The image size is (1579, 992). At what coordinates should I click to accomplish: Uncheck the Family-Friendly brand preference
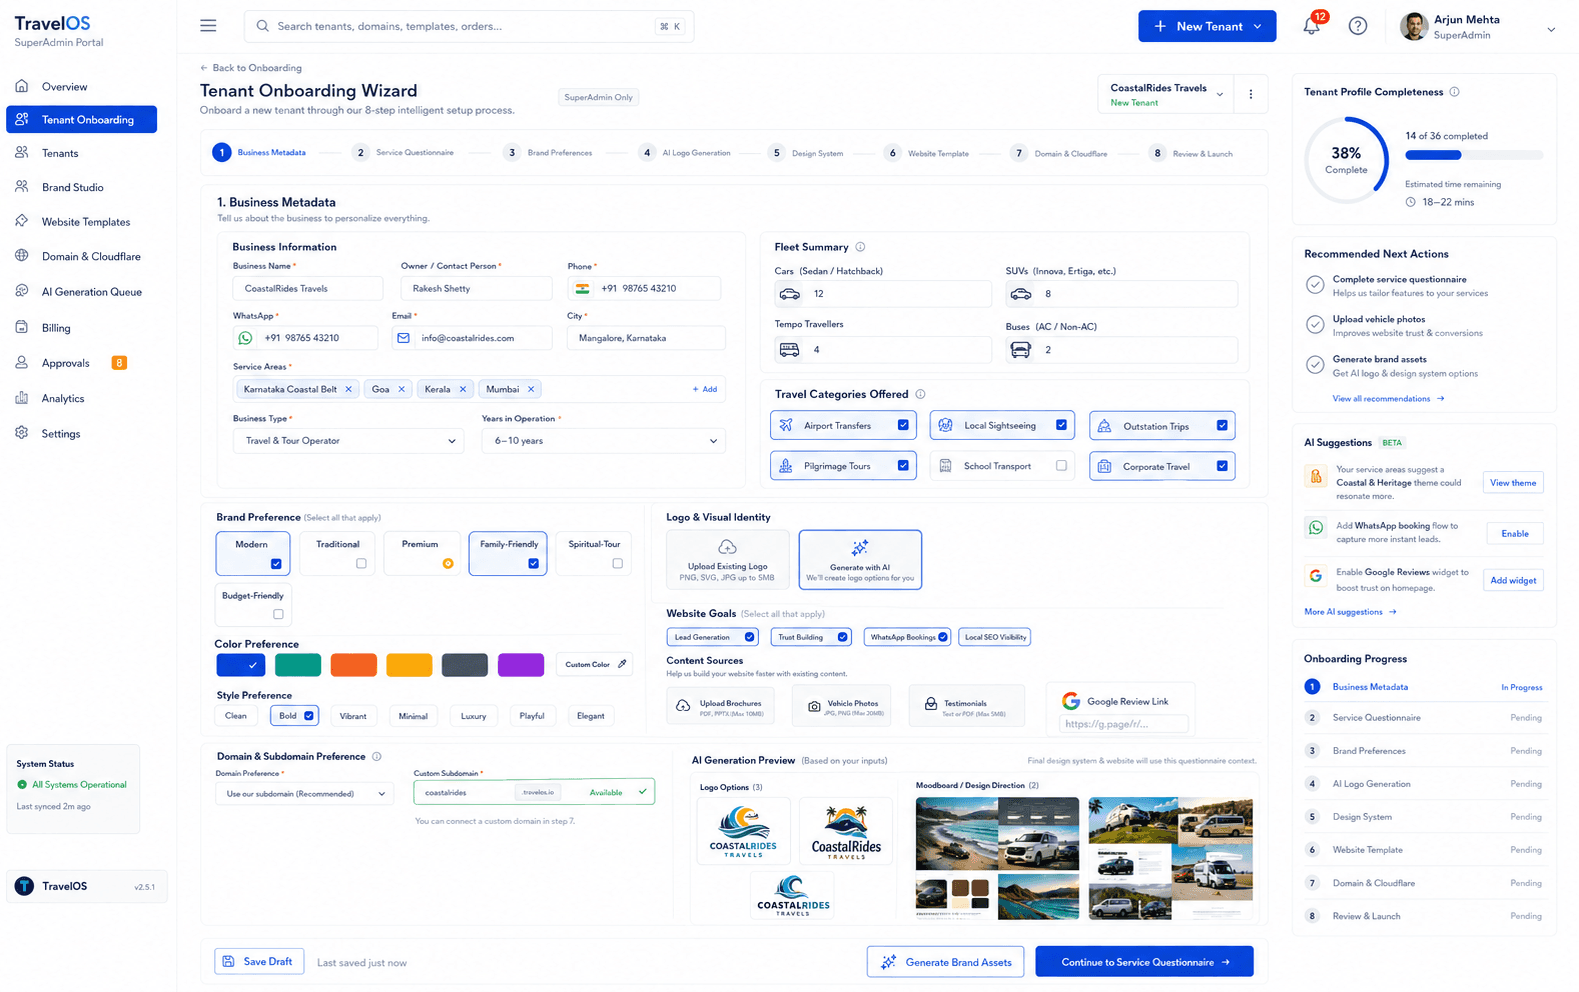[533, 563]
